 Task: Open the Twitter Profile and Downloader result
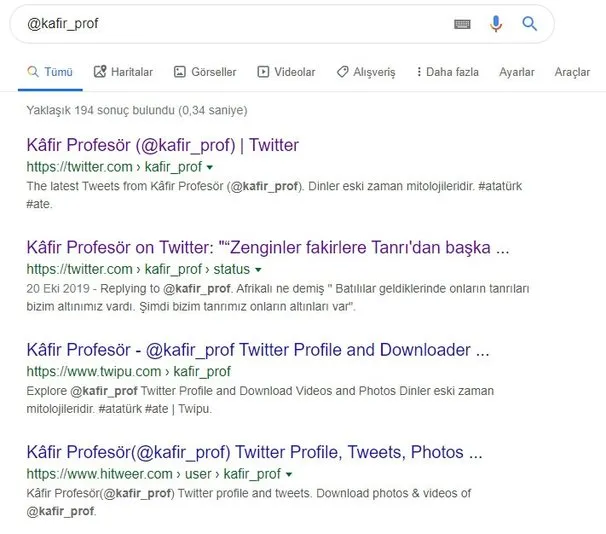(257, 350)
